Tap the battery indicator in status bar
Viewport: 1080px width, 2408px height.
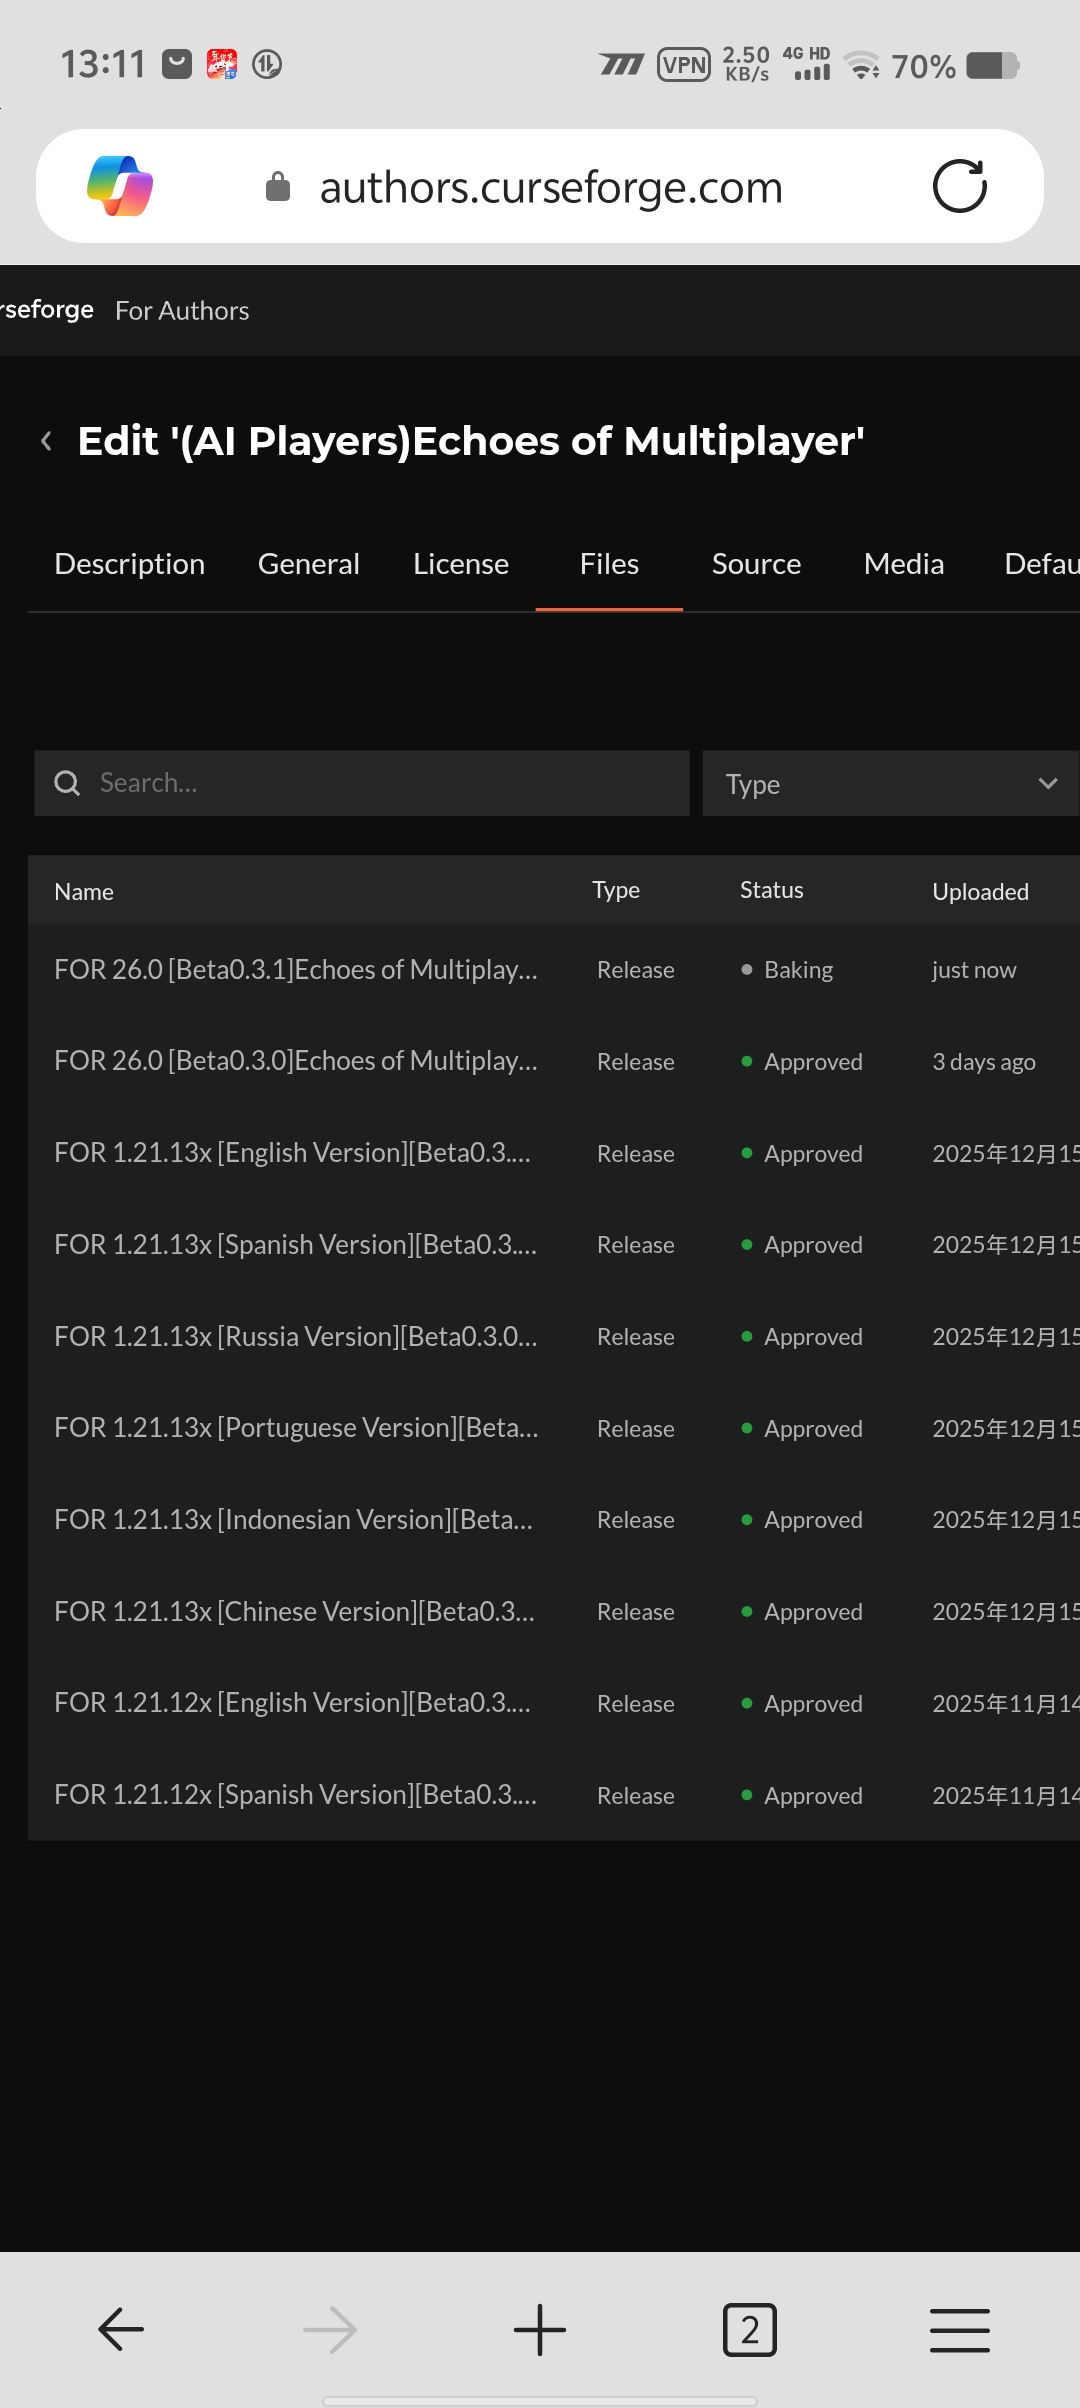click(993, 66)
